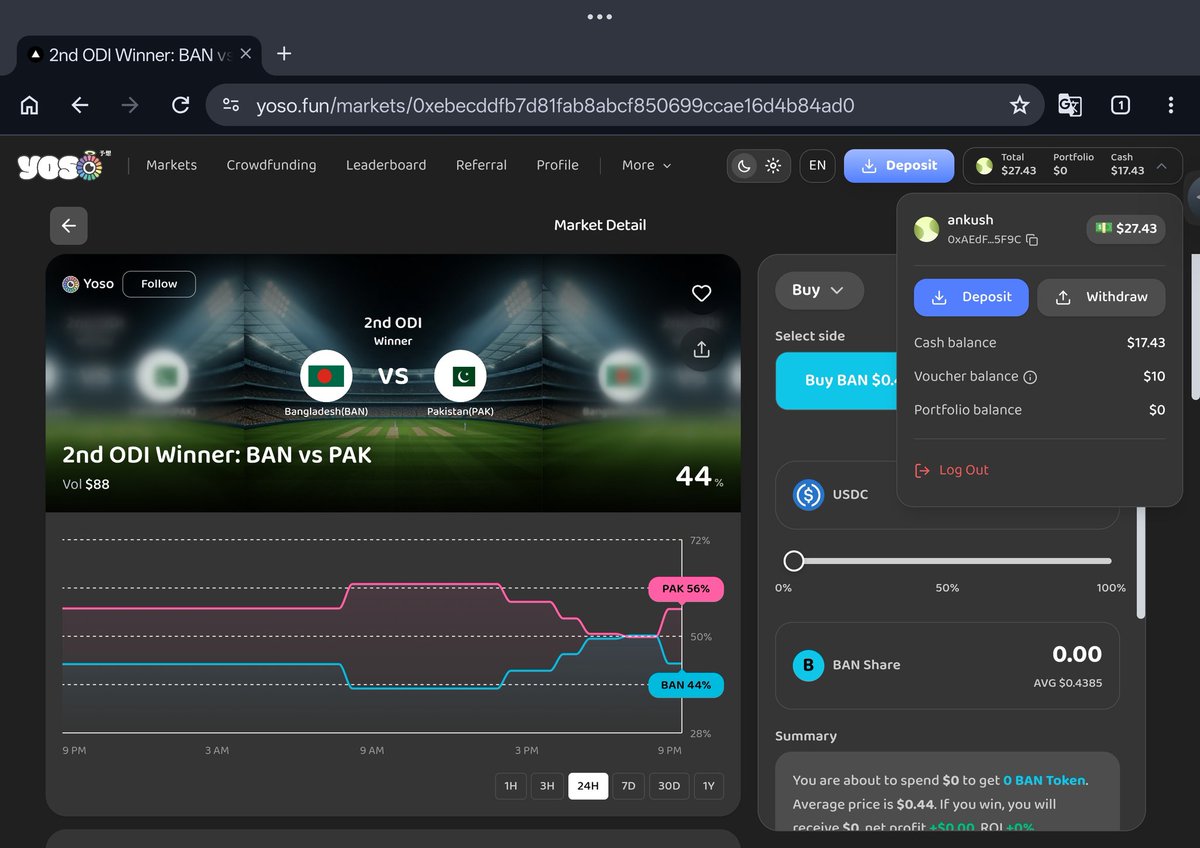Image resolution: width=1200 pixels, height=848 pixels.
Task: Click the Portfolio balance label
Action: point(968,410)
